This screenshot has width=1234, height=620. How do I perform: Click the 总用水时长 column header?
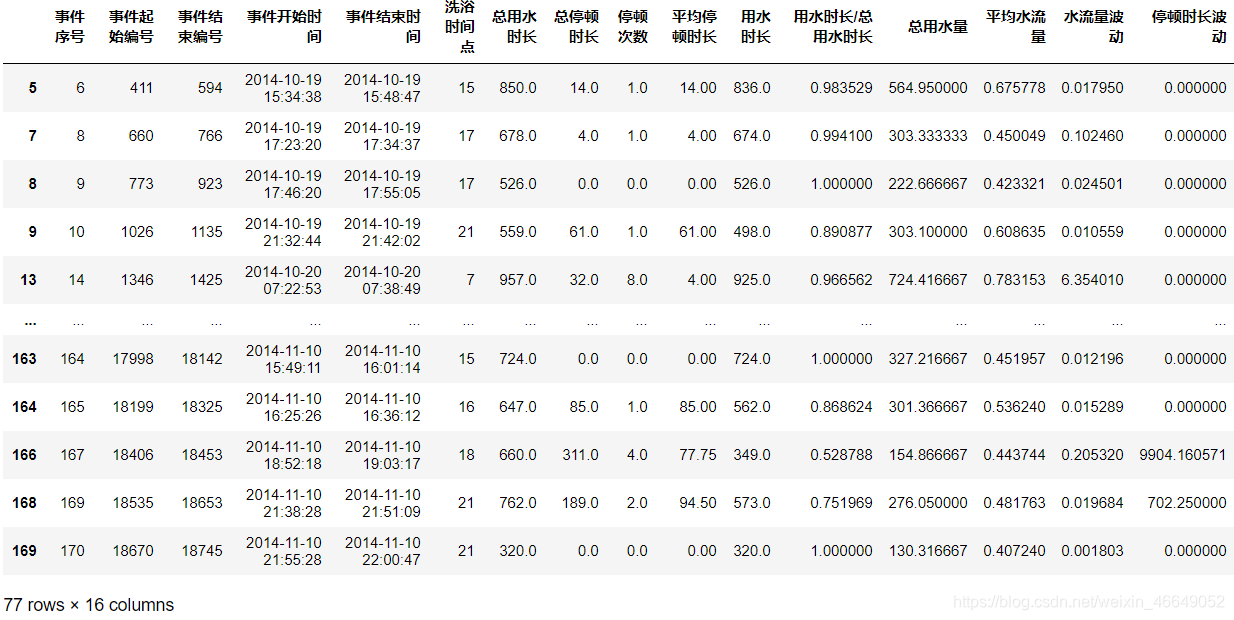tap(514, 27)
